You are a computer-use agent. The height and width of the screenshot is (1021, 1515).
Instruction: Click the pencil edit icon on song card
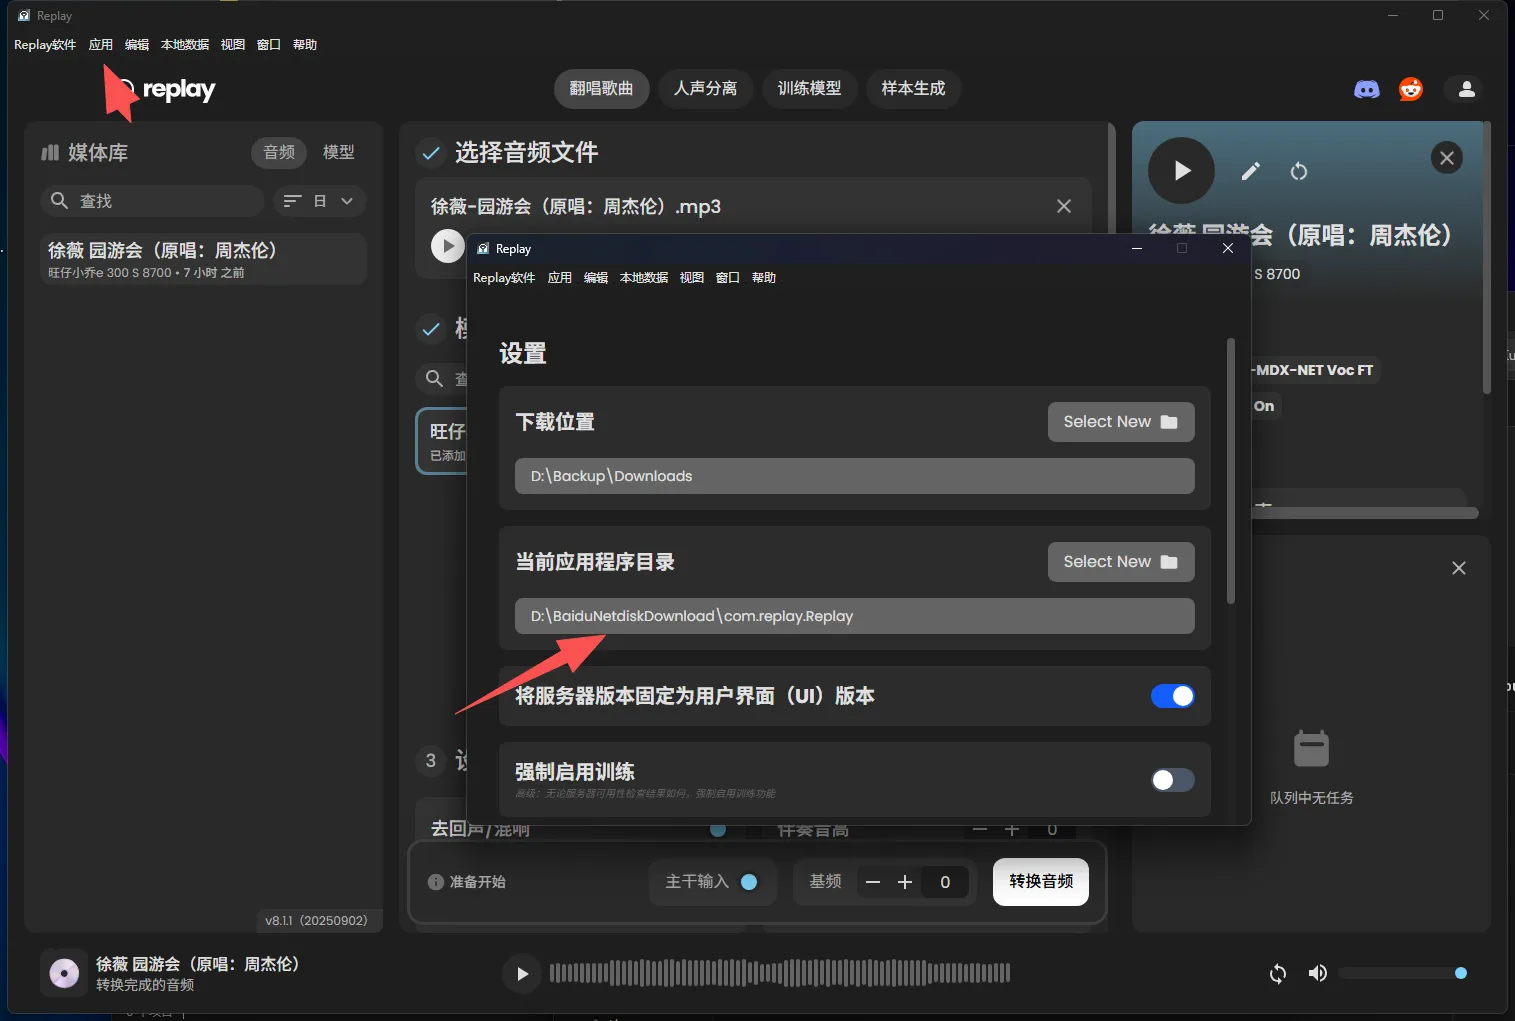point(1248,171)
